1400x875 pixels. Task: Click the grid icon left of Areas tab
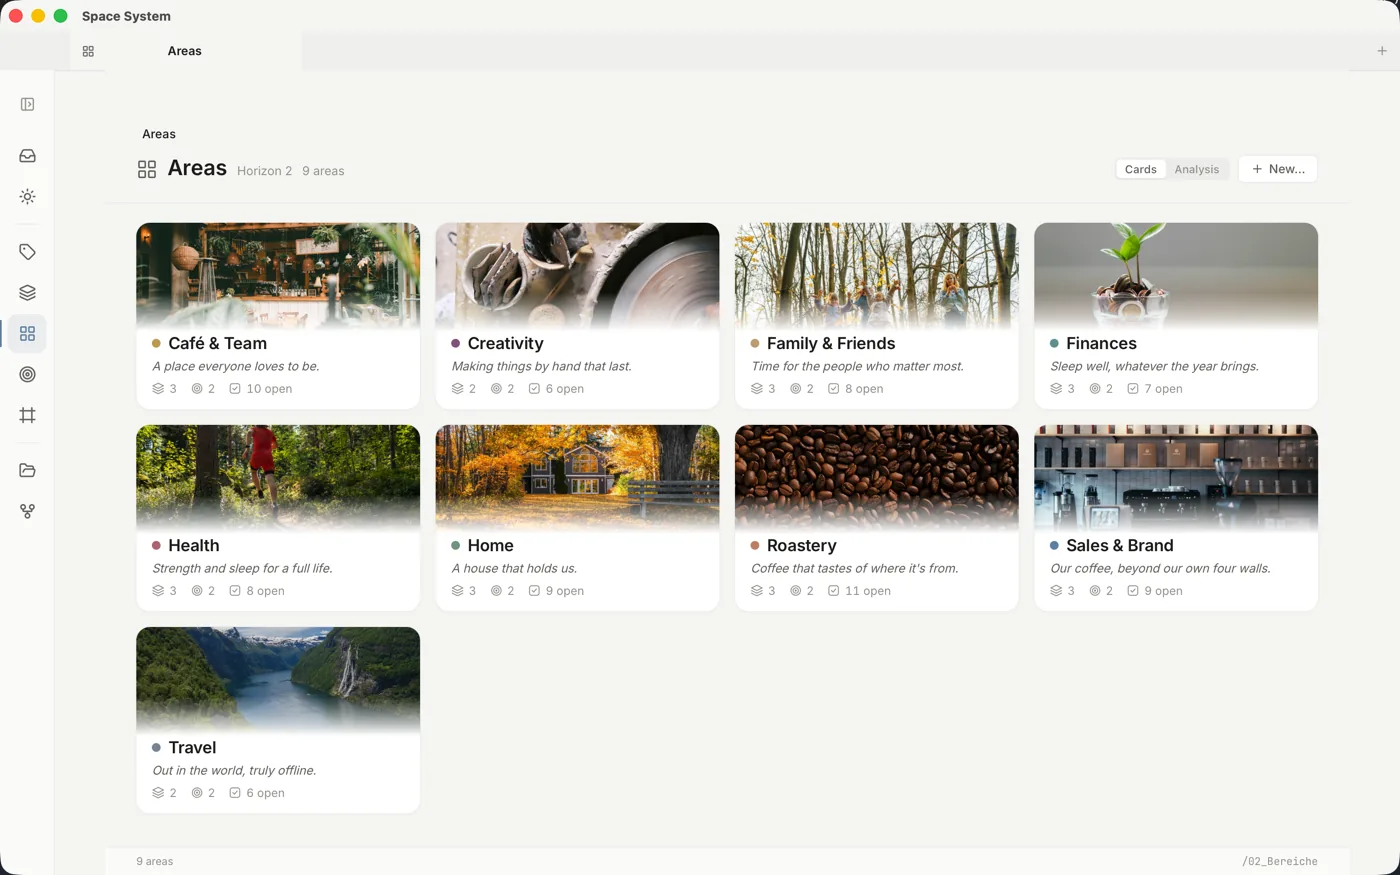coord(88,51)
